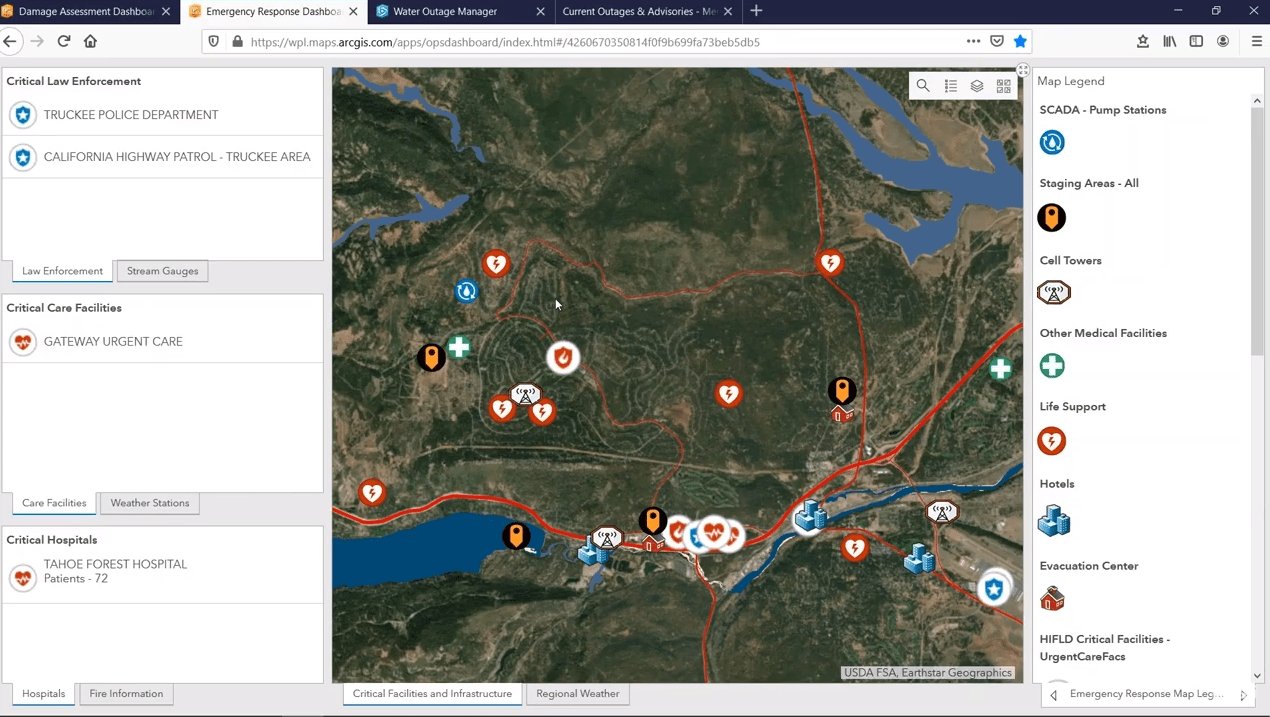The height and width of the screenshot is (717, 1270).
Task: Show site security lock information
Action: click(237, 42)
